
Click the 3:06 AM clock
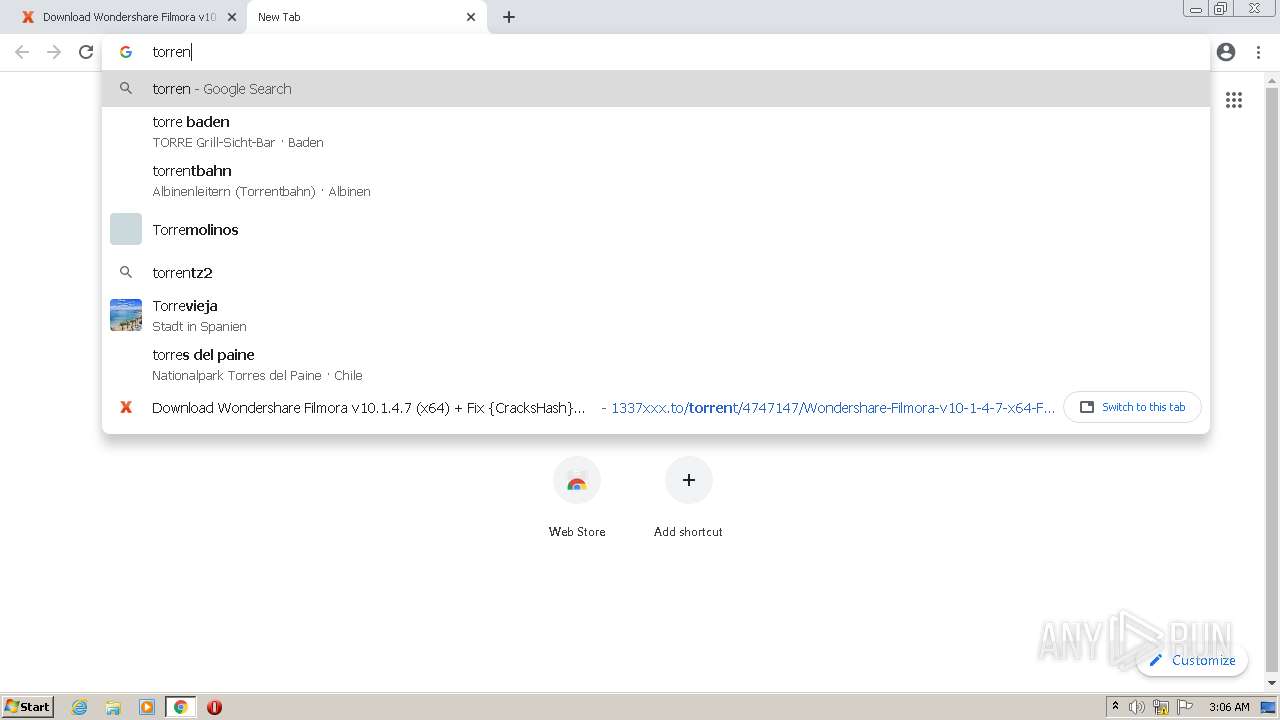tap(1229, 707)
